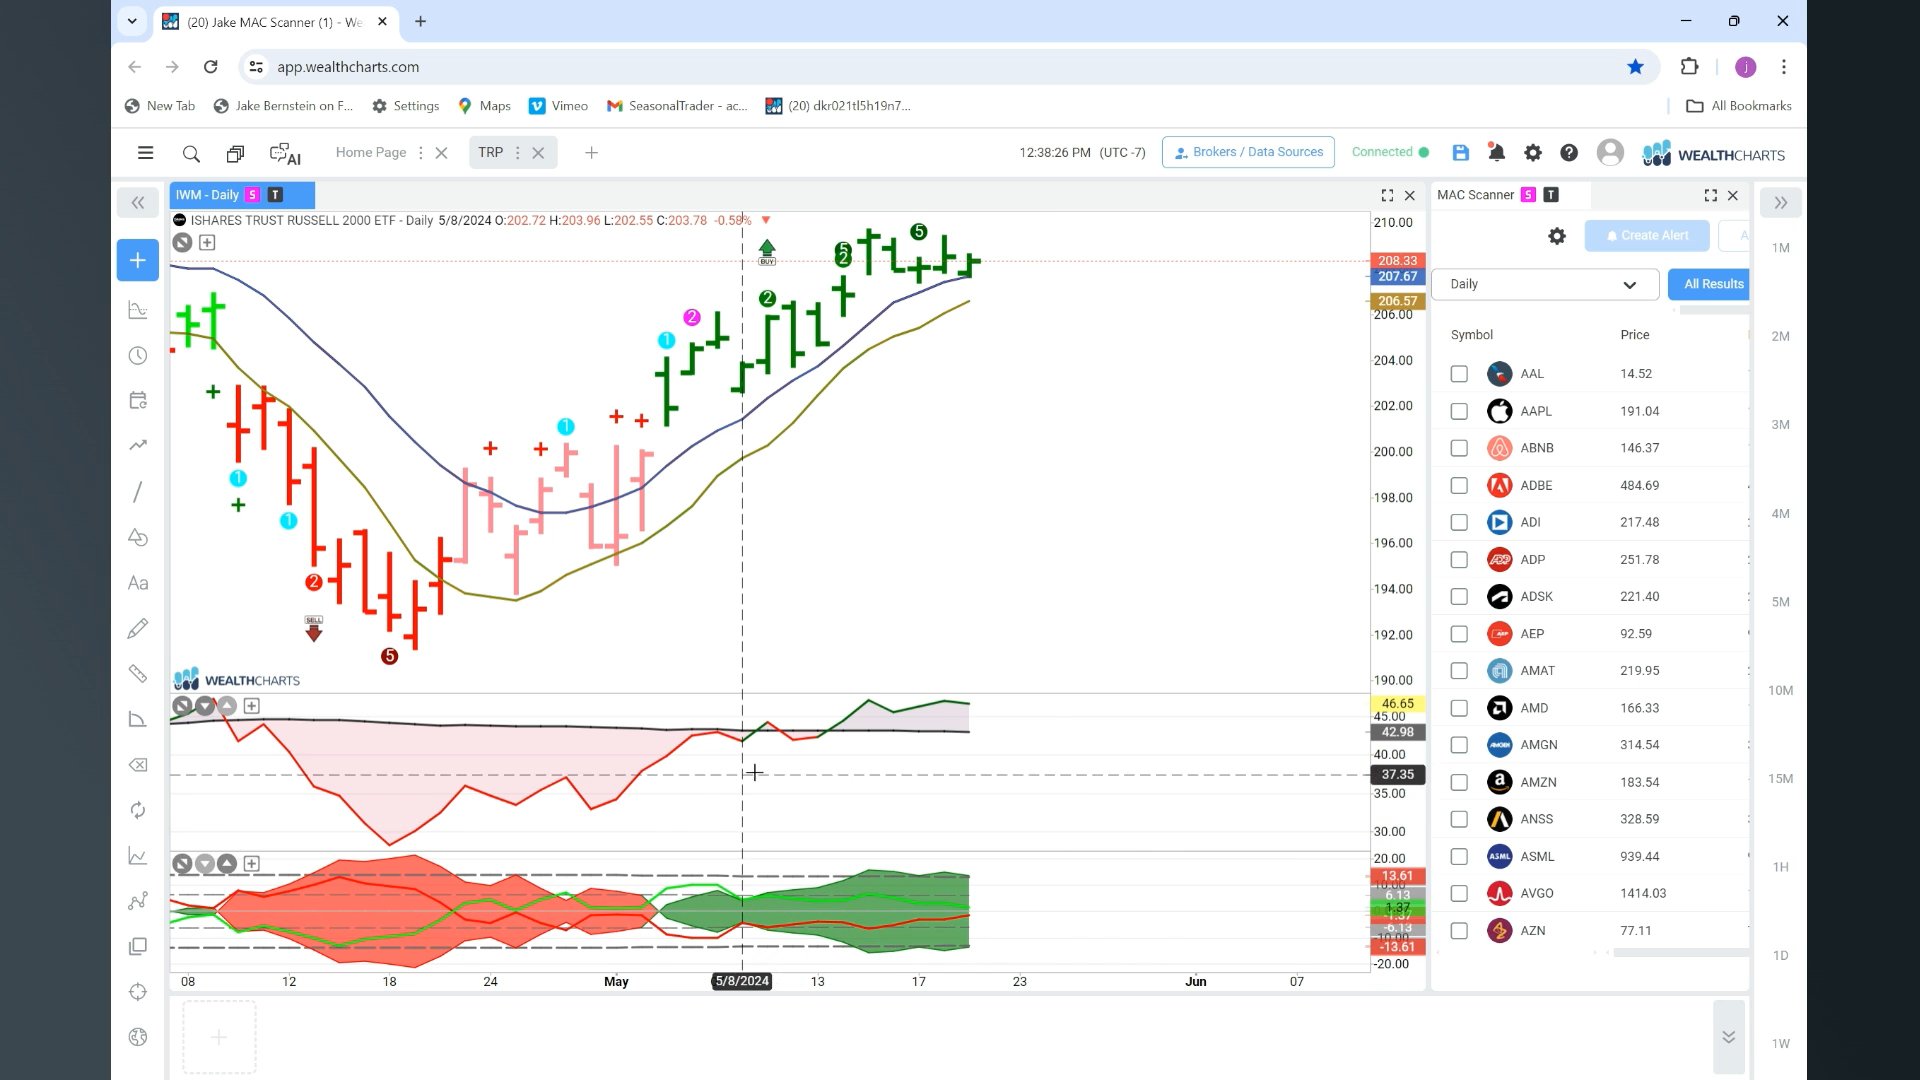Open TRP tab options menu

point(517,153)
